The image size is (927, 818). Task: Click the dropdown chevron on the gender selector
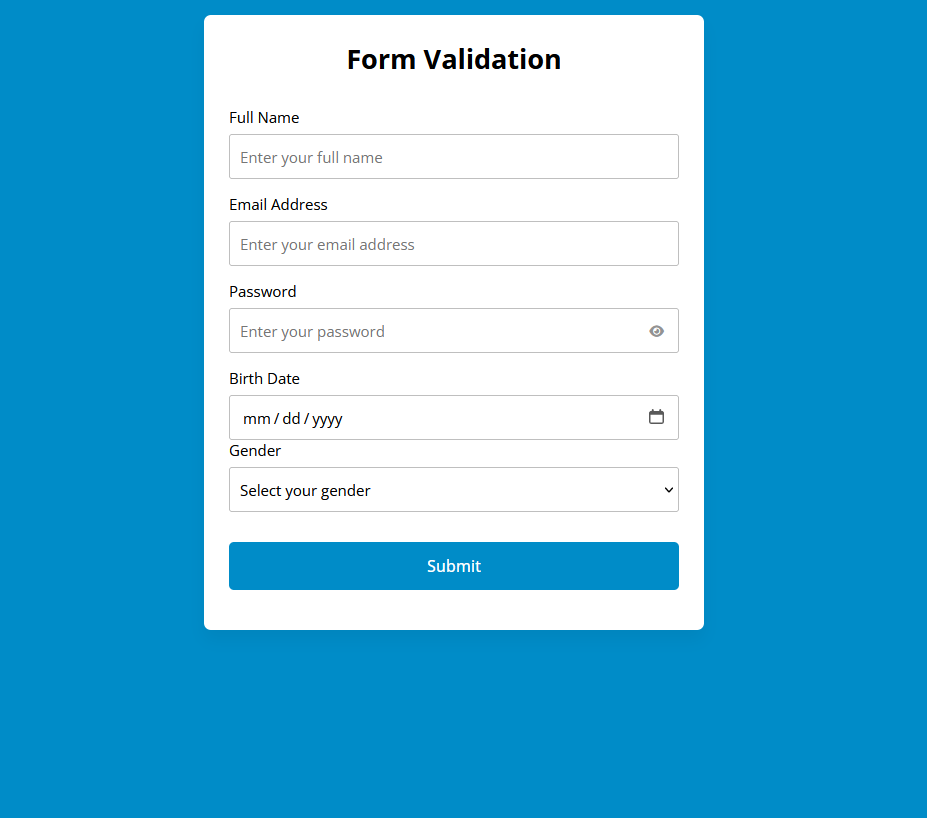667,490
